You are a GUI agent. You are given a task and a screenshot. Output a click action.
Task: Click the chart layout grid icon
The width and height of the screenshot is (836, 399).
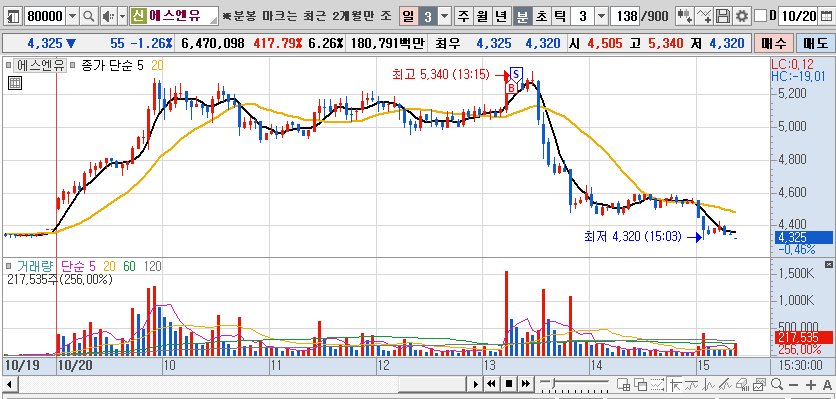pos(623,384)
